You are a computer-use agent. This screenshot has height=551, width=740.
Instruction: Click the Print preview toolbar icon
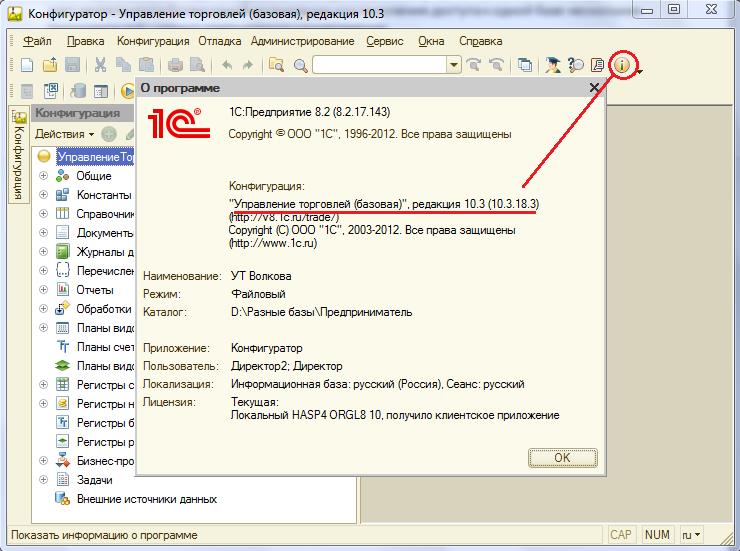[197, 65]
